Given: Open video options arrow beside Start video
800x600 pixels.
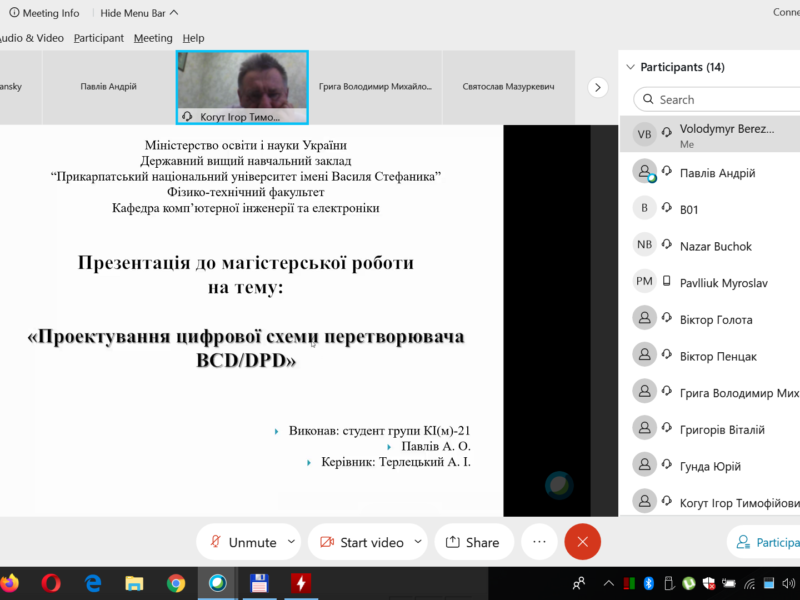Looking at the screenshot, I should point(418,541).
